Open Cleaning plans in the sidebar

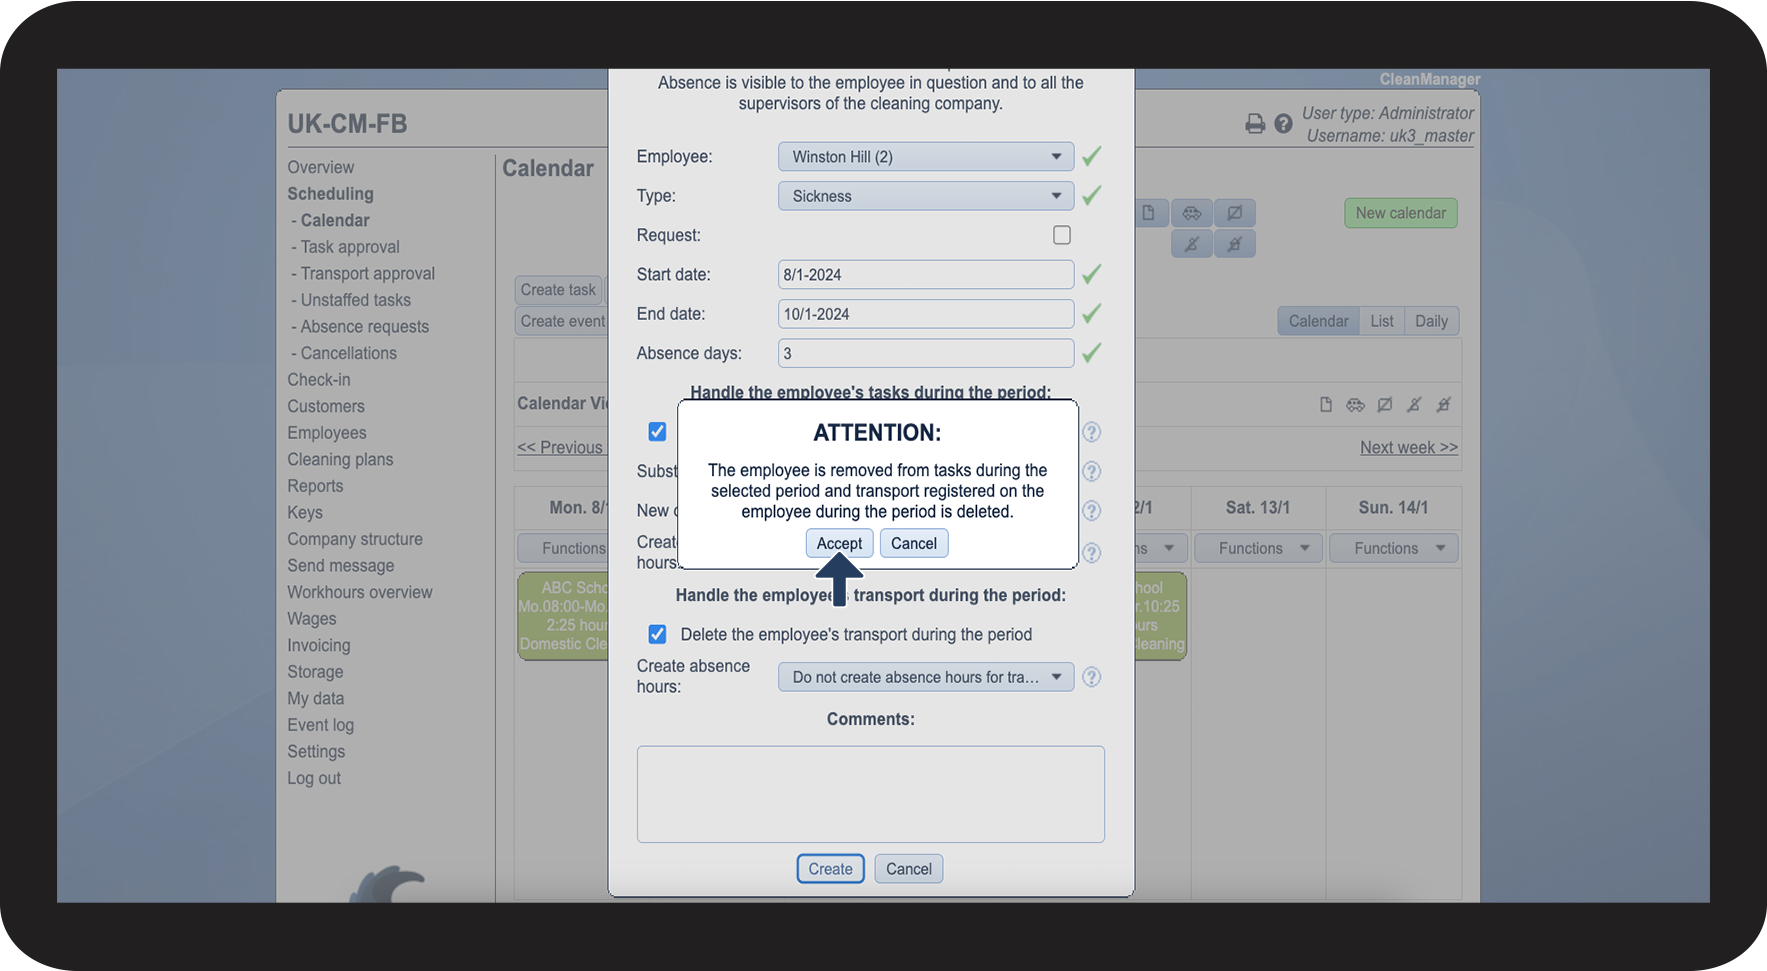pyautogui.click(x=340, y=459)
